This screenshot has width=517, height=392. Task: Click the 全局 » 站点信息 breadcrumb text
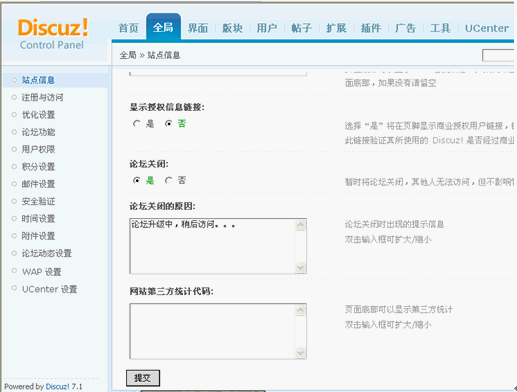point(150,55)
